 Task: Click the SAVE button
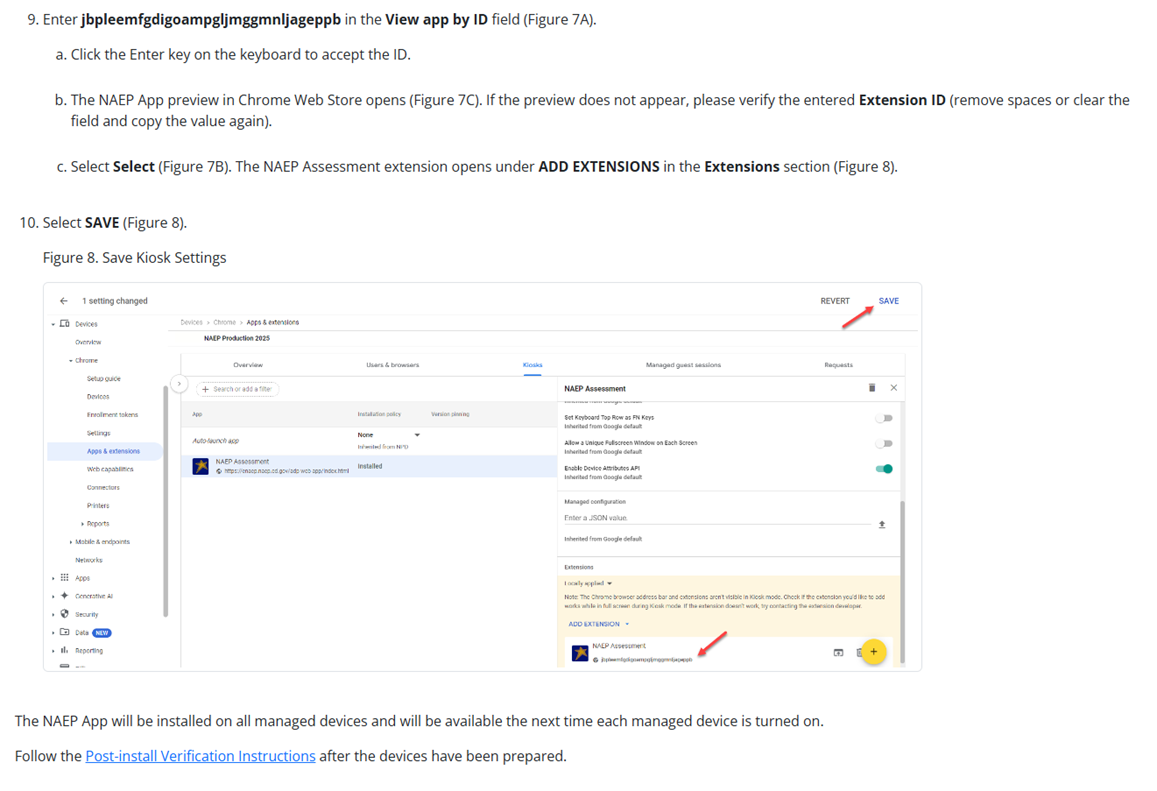[888, 301]
